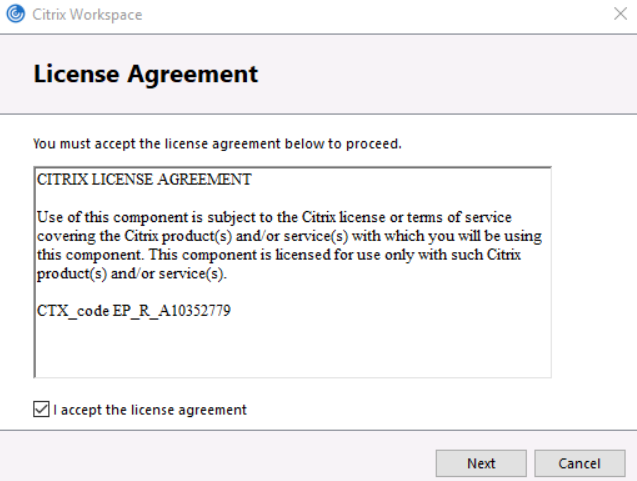The width and height of the screenshot is (637, 481).
Task: Click the "License Agreement" page heading
Action: [146, 74]
